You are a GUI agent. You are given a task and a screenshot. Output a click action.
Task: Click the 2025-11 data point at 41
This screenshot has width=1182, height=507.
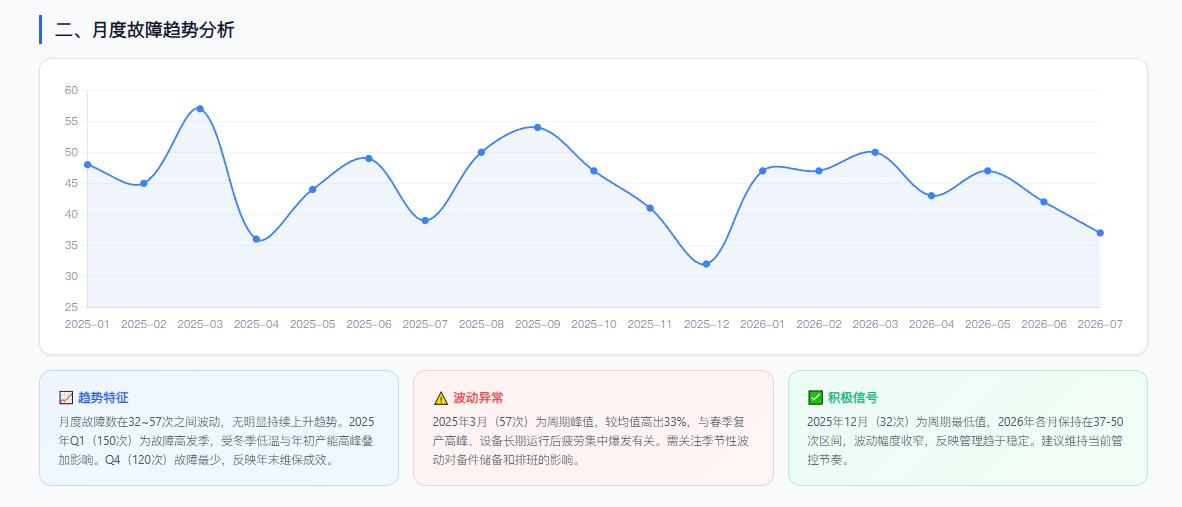tap(651, 208)
